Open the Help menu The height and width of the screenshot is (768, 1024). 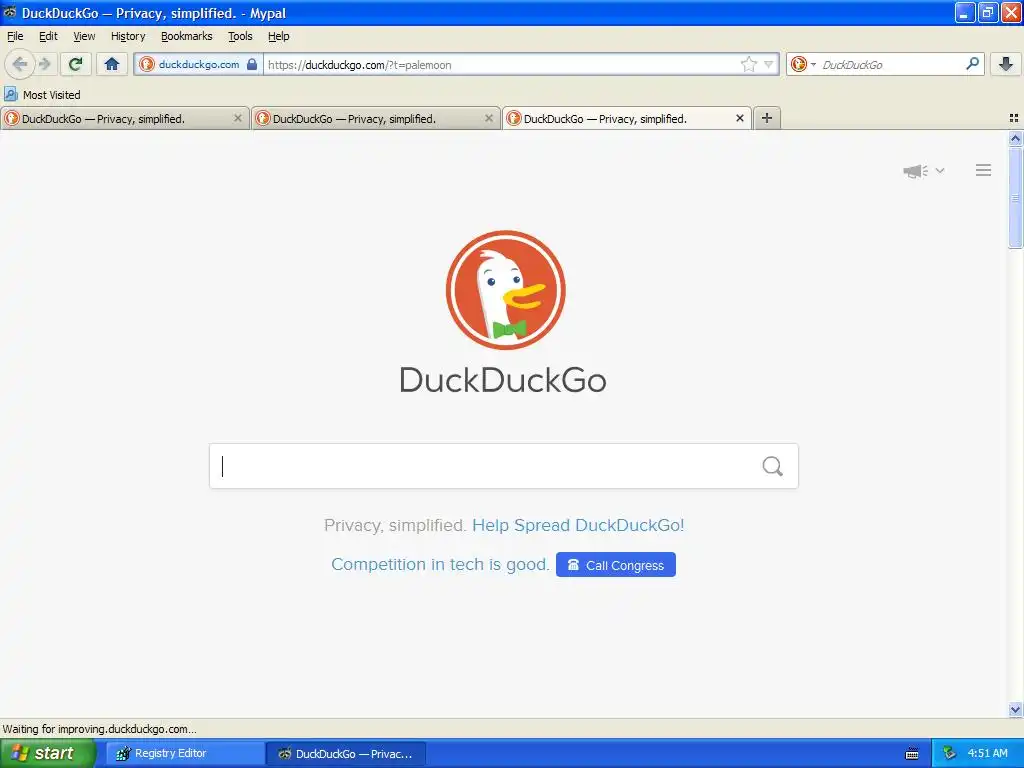click(279, 36)
